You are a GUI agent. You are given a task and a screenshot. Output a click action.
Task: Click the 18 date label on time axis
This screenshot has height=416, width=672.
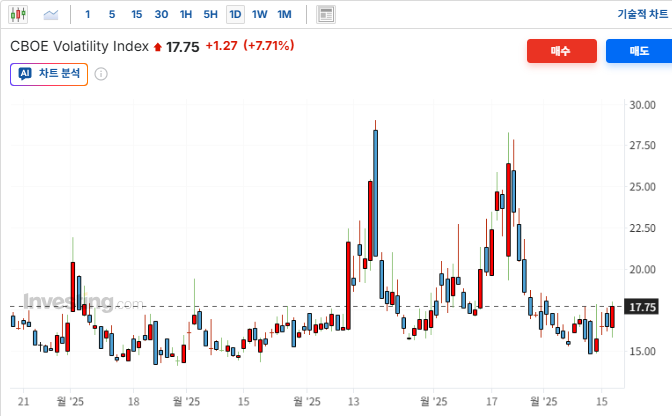coord(134,401)
